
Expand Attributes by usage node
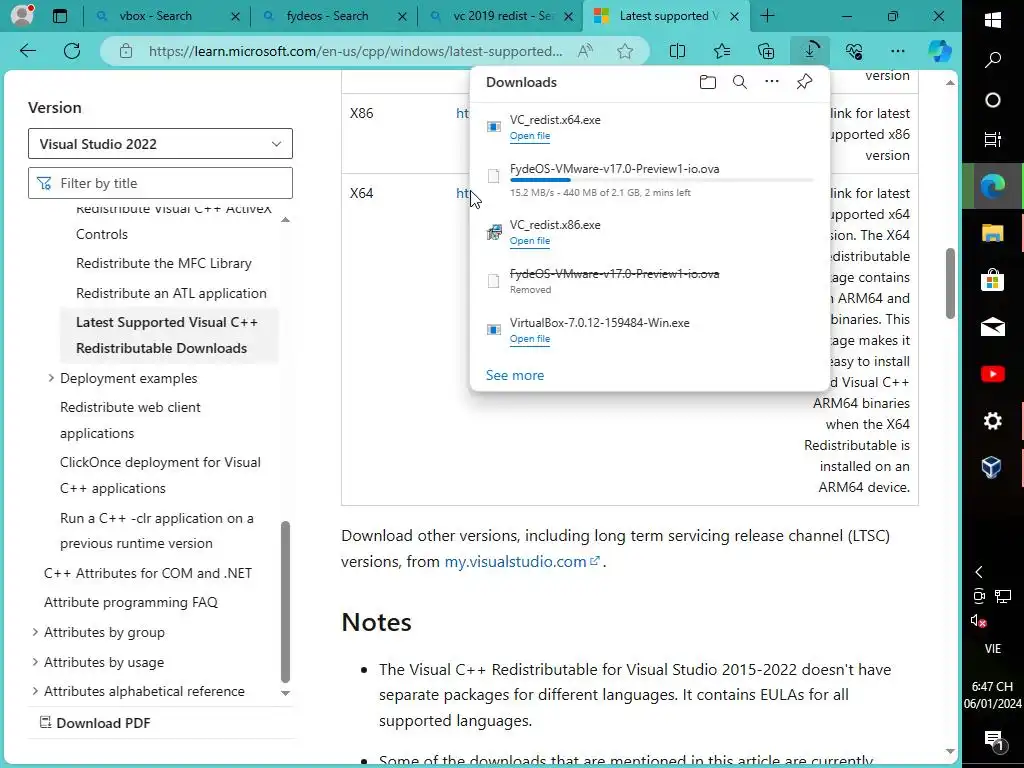(x=35, y=662)
